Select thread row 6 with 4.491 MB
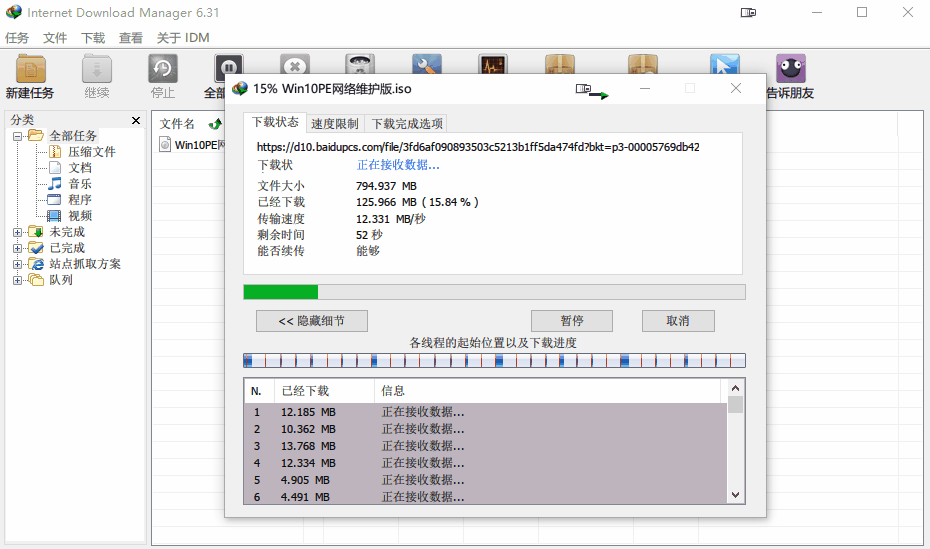 pos(486,497)
